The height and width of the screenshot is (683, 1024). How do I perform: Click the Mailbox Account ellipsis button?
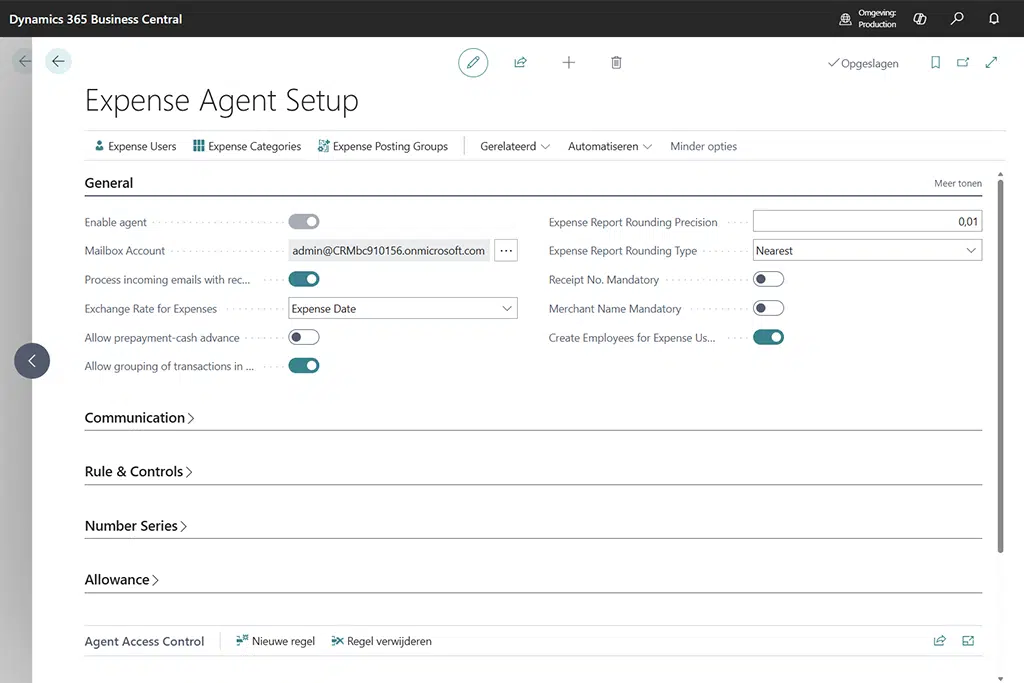coord(506,251)
